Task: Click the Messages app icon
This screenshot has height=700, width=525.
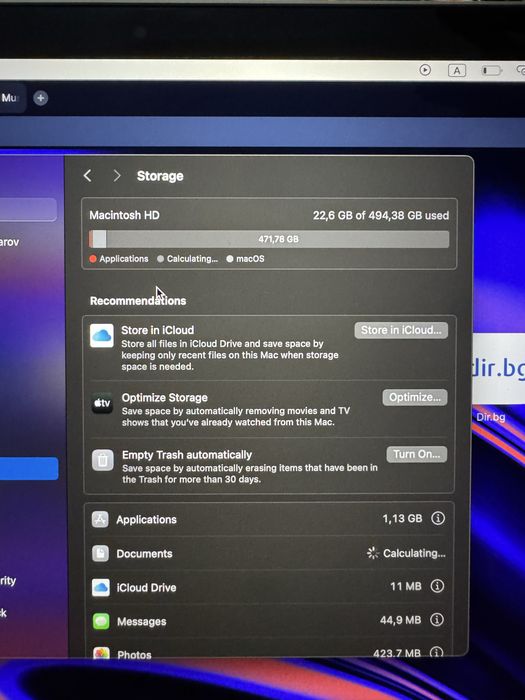Action: click(x=101, y=621)
